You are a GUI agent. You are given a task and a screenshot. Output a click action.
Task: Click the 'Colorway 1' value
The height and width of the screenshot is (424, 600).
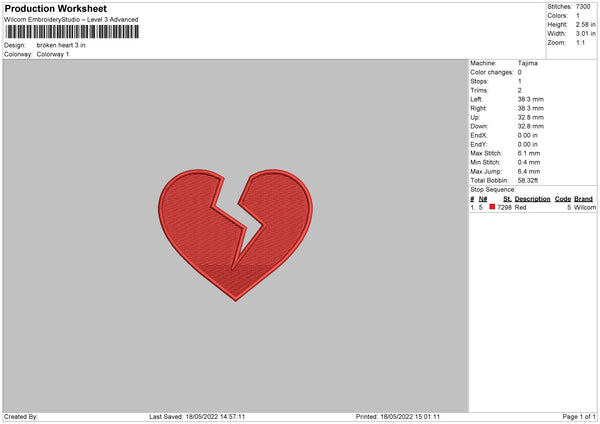pyautogui.click(x=53, y=54)
